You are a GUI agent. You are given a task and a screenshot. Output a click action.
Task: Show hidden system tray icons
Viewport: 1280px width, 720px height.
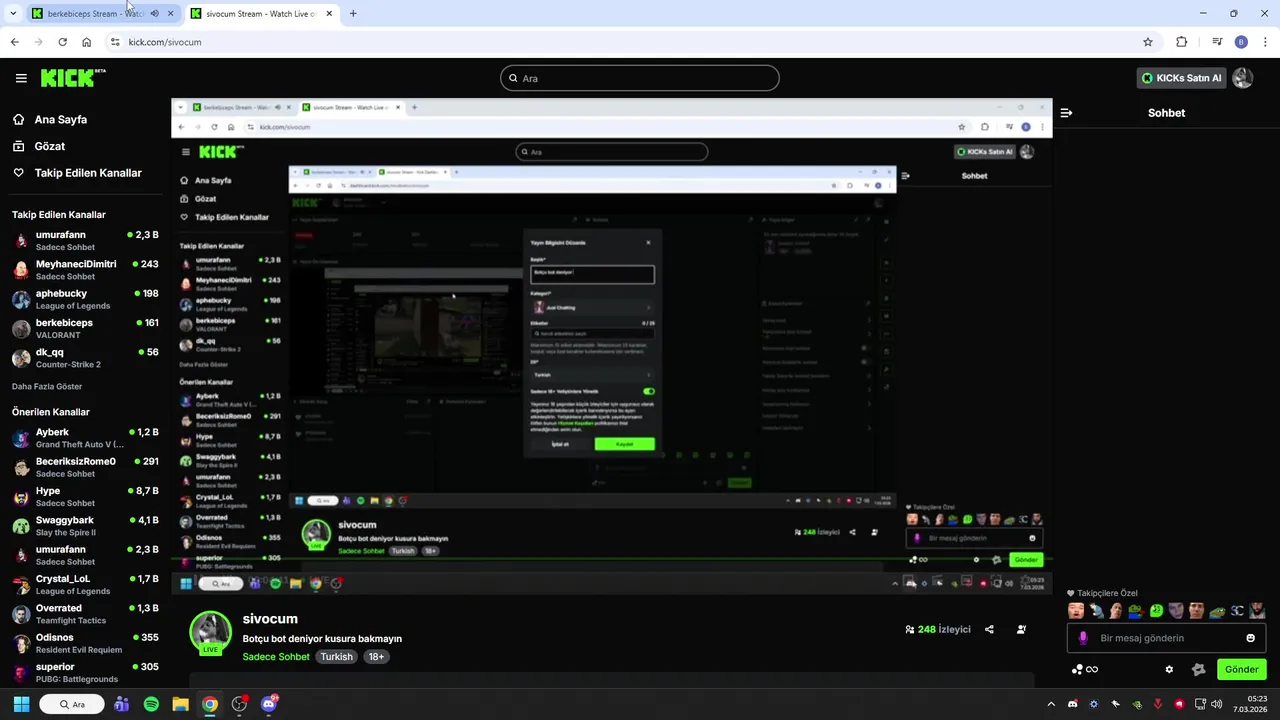point(1051,704)
